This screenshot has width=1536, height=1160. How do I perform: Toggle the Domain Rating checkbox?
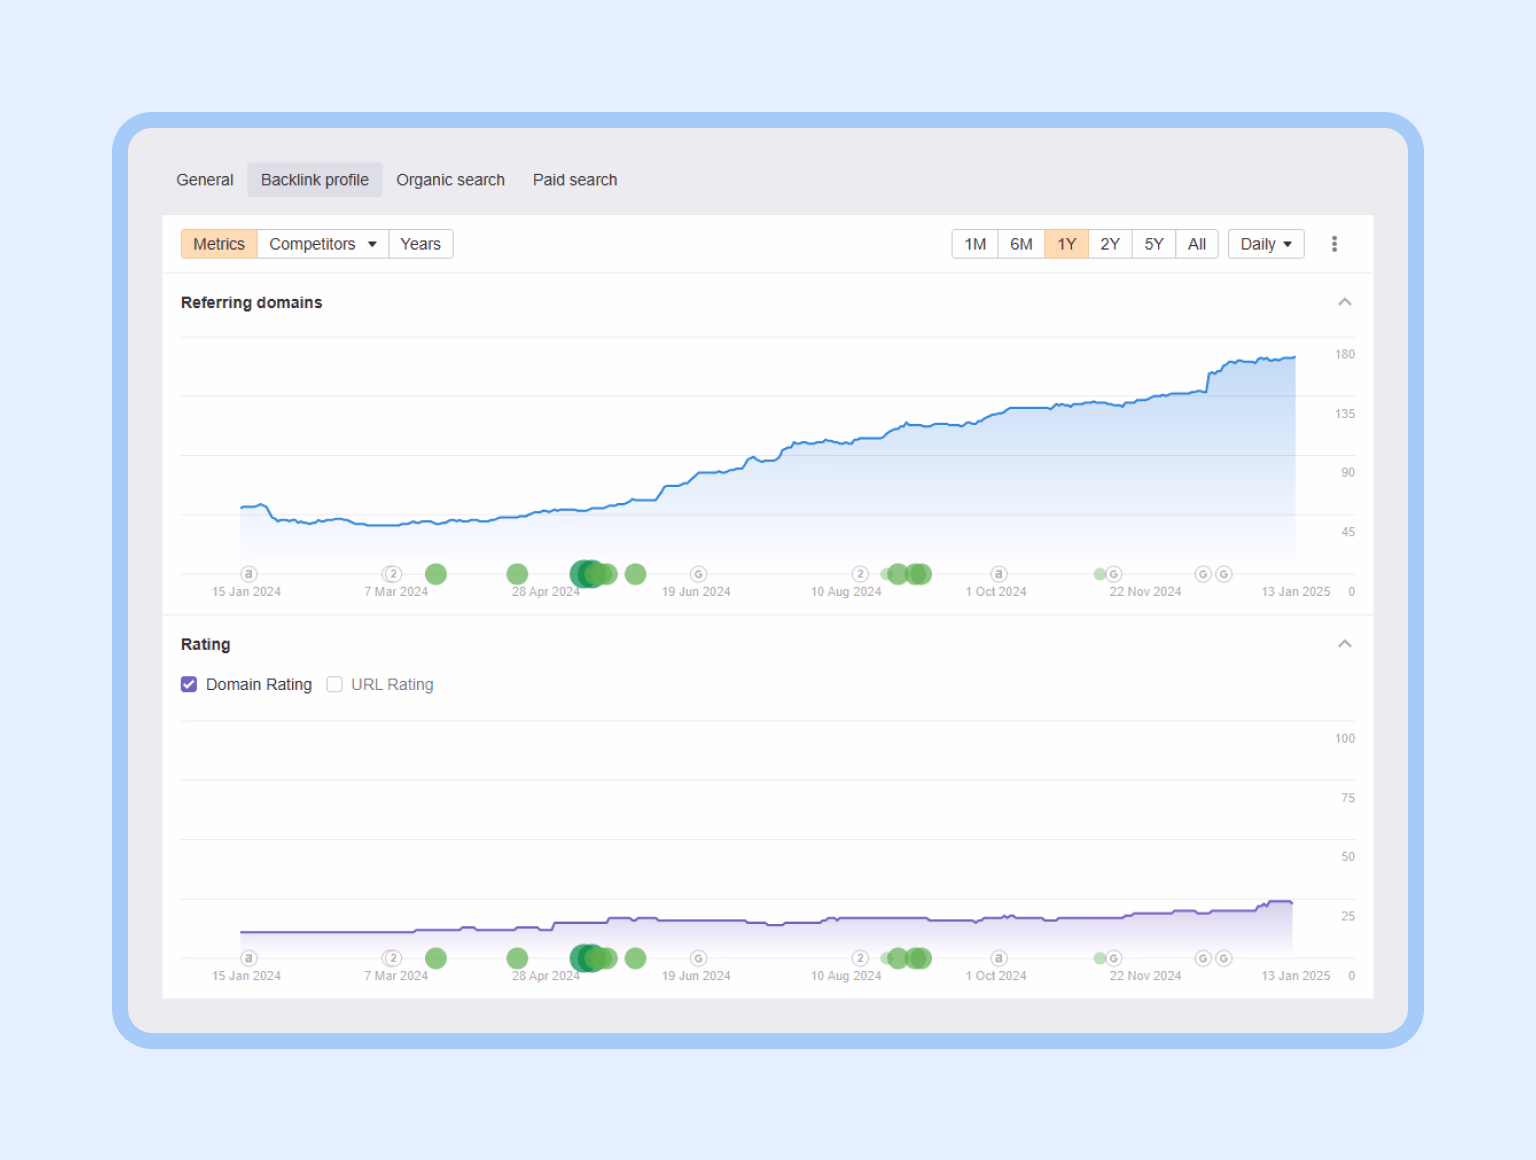pyautogui.click(x=189, y=684)
